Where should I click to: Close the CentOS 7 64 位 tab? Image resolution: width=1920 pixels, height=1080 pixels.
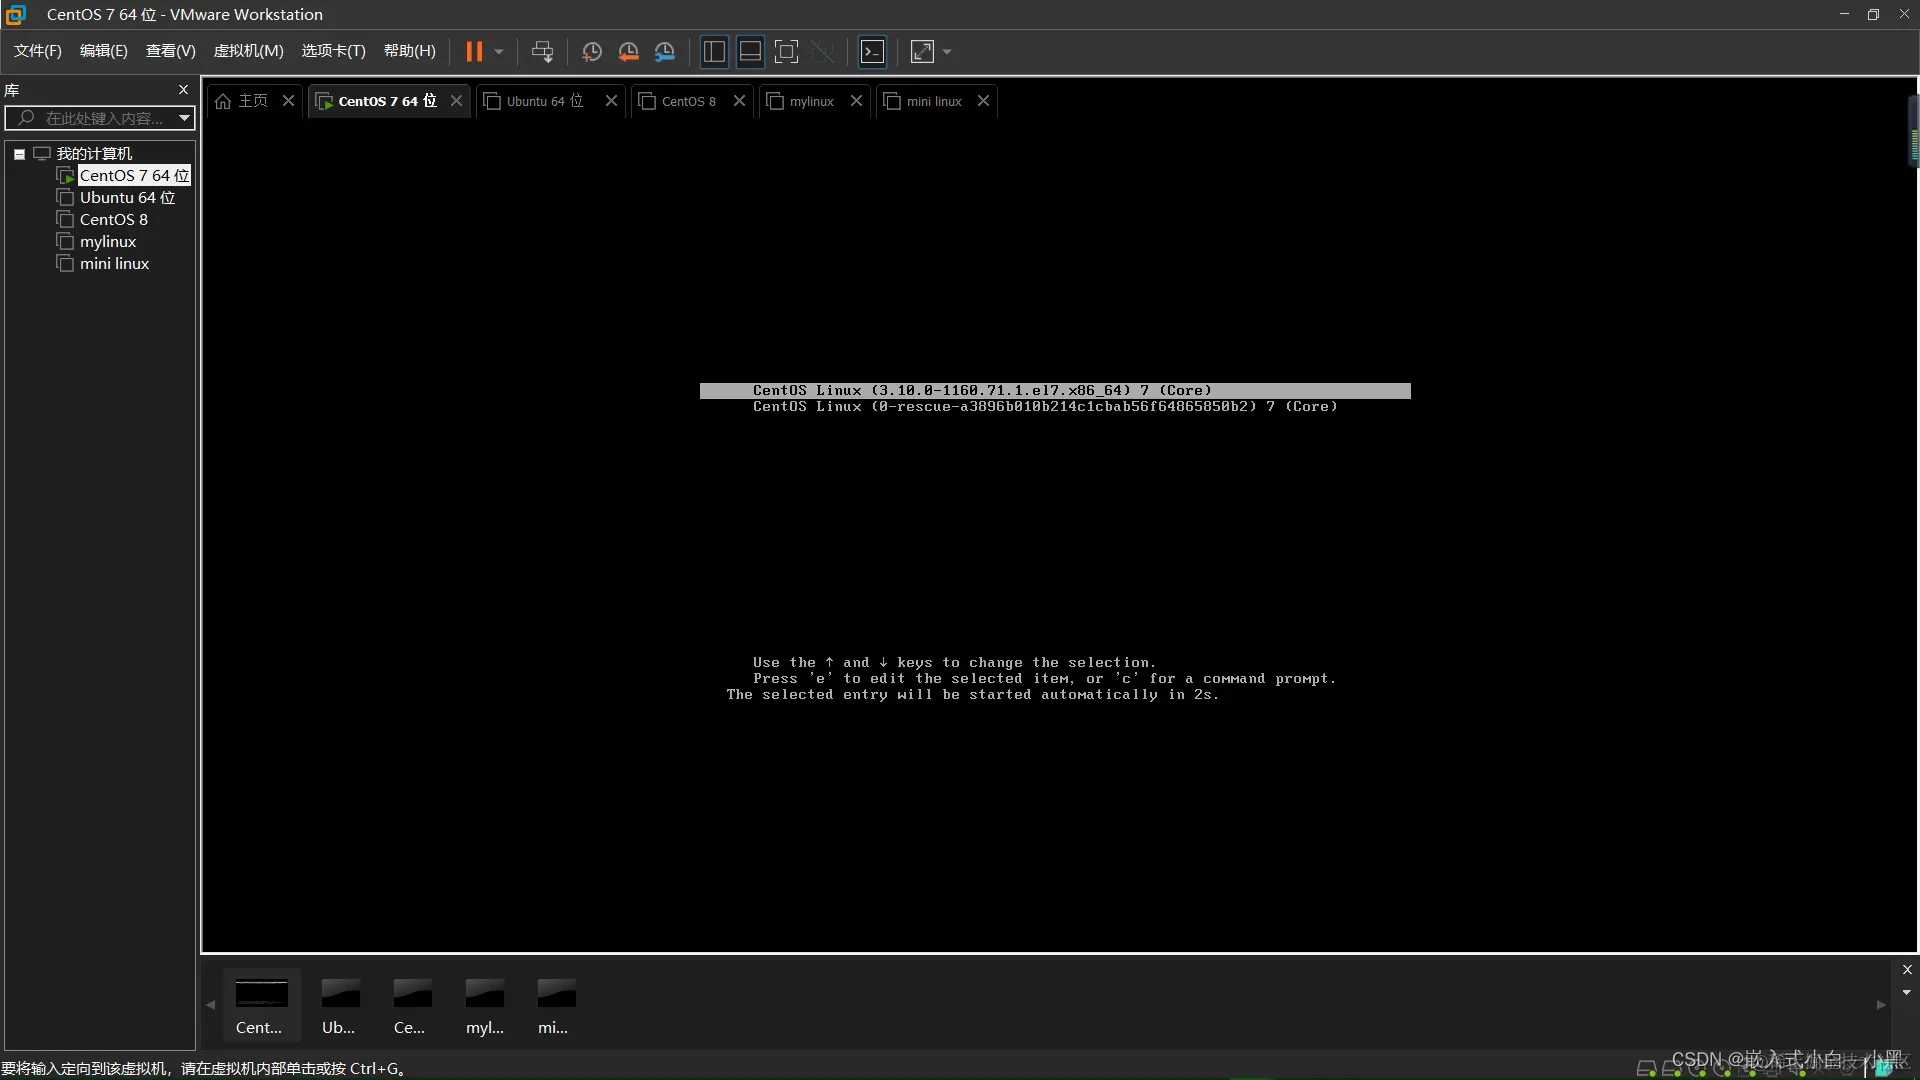click(456, 101)
